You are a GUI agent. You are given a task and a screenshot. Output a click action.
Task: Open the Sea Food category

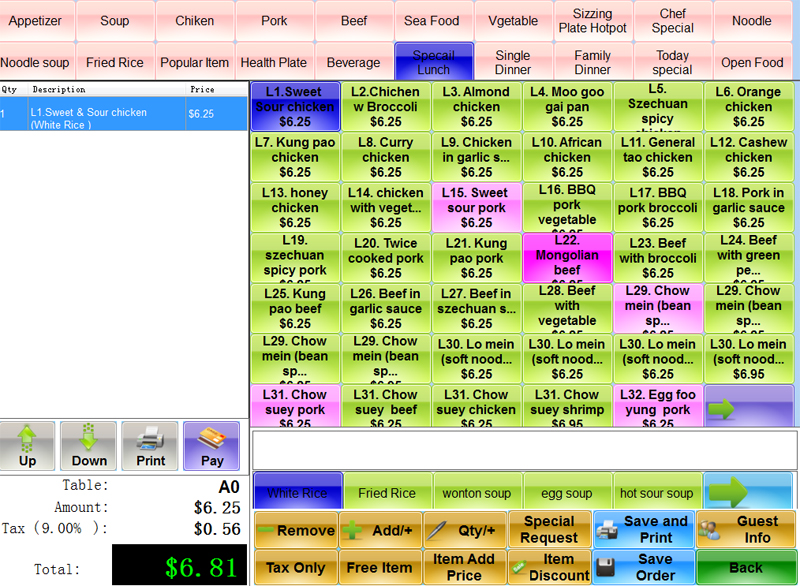pyautogui.click(x=432, y=21)
